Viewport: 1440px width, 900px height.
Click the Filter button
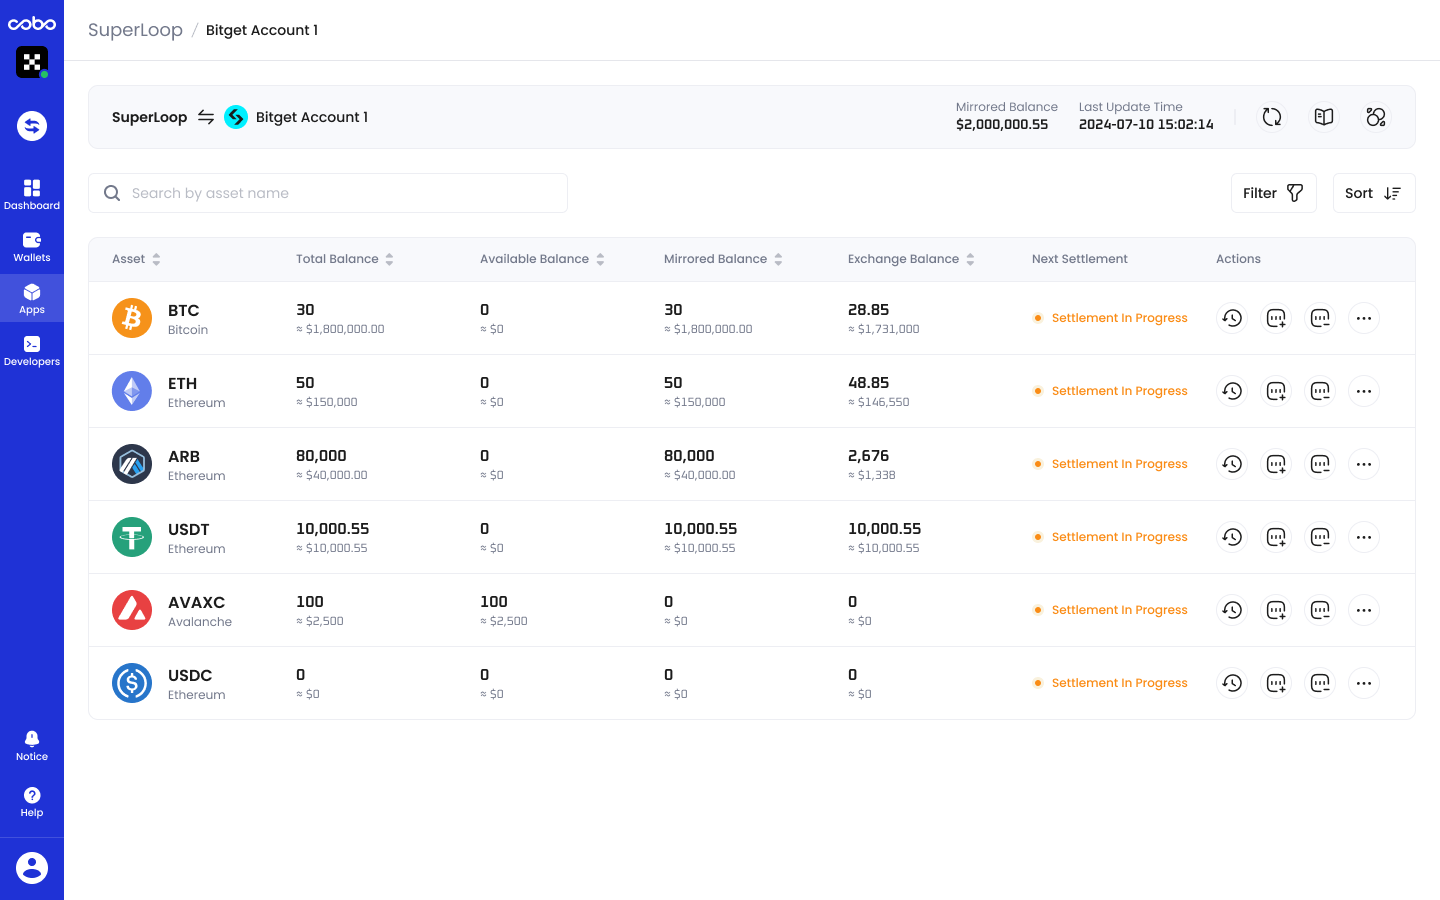pyautogui.click(x=1273, y=193)
